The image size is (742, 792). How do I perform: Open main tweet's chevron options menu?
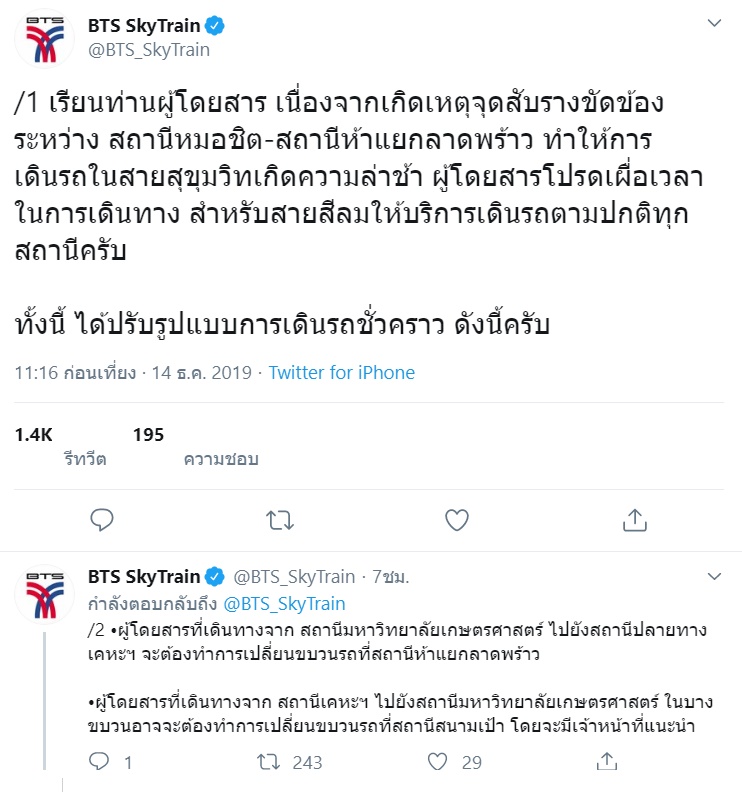click(714, 23)
